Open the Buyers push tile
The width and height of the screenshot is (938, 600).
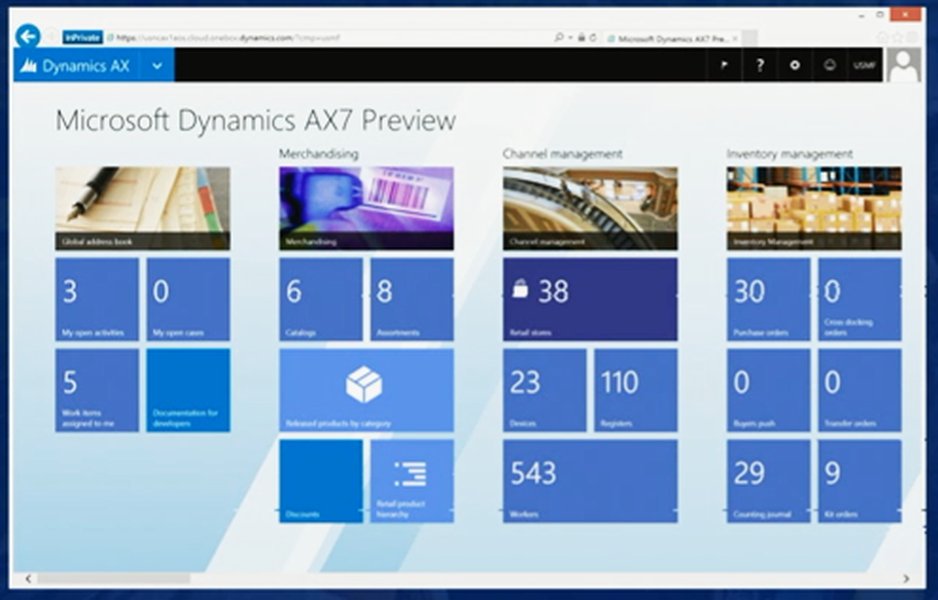[768, 390]
